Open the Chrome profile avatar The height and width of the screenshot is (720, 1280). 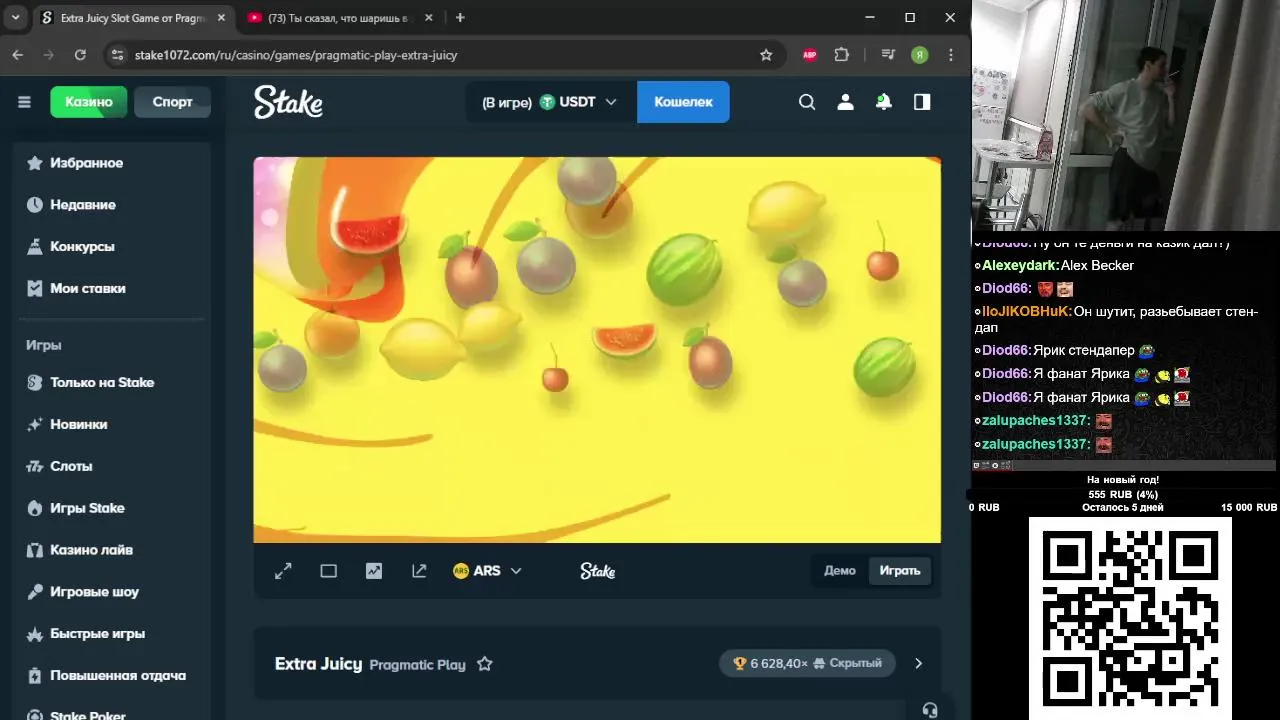click(919, 55)
